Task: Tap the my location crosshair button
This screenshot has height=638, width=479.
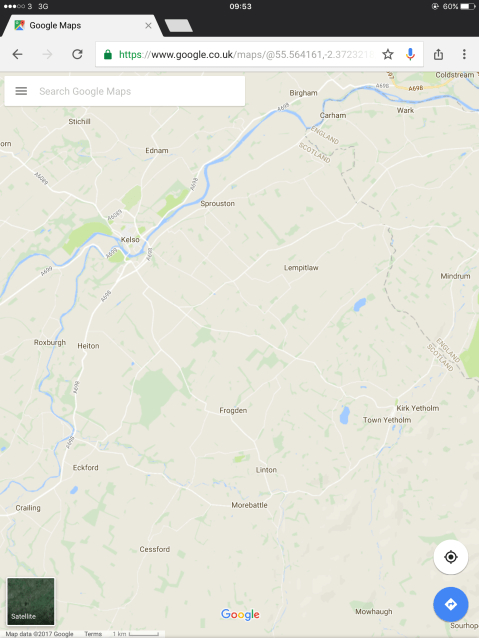Action: [451, 557]
